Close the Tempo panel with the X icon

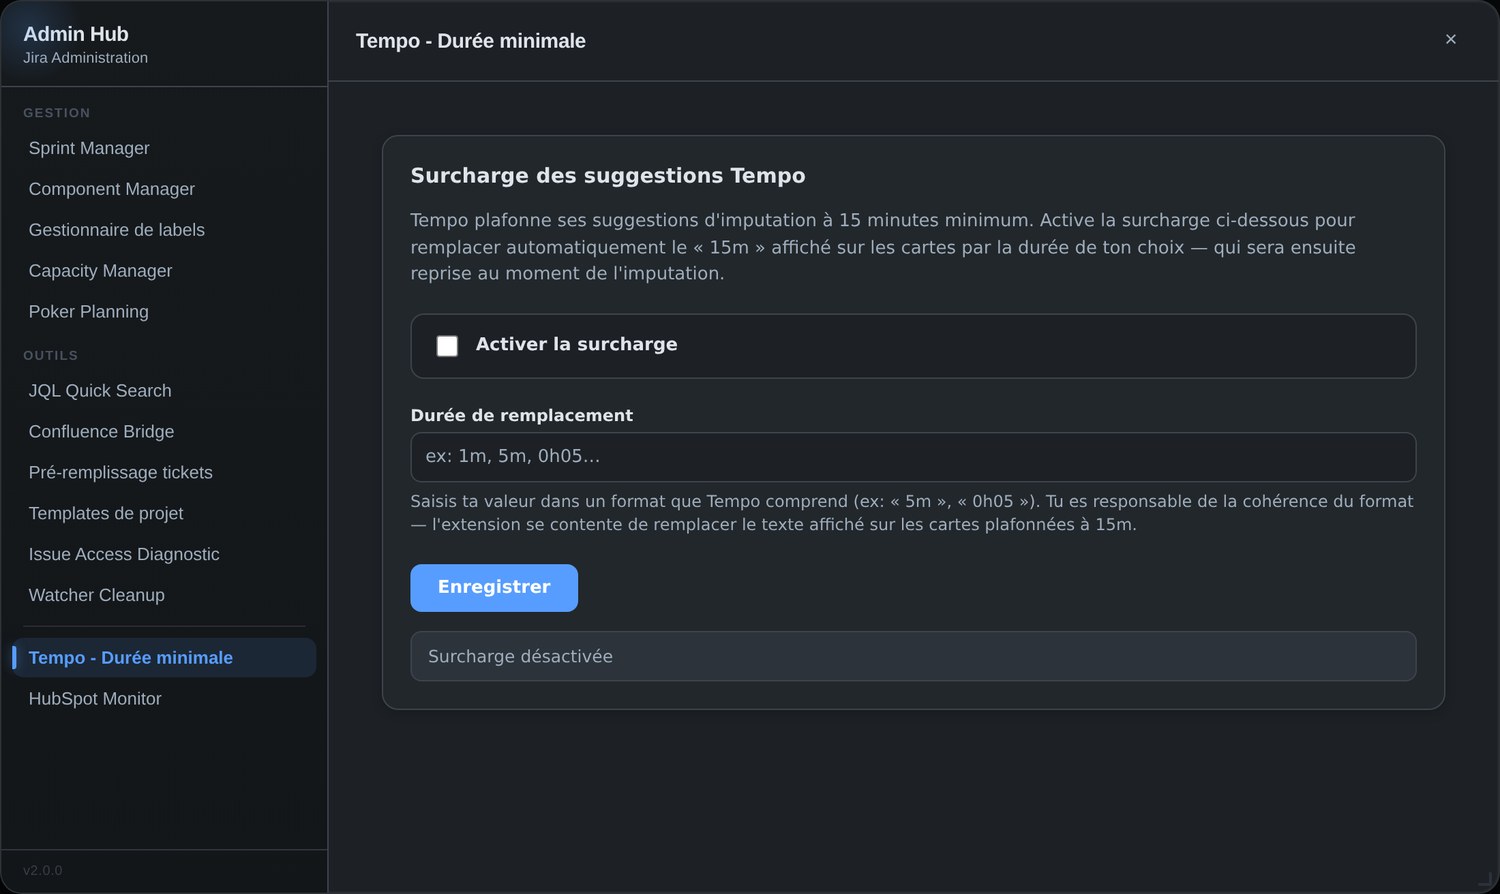[1450, 39]
